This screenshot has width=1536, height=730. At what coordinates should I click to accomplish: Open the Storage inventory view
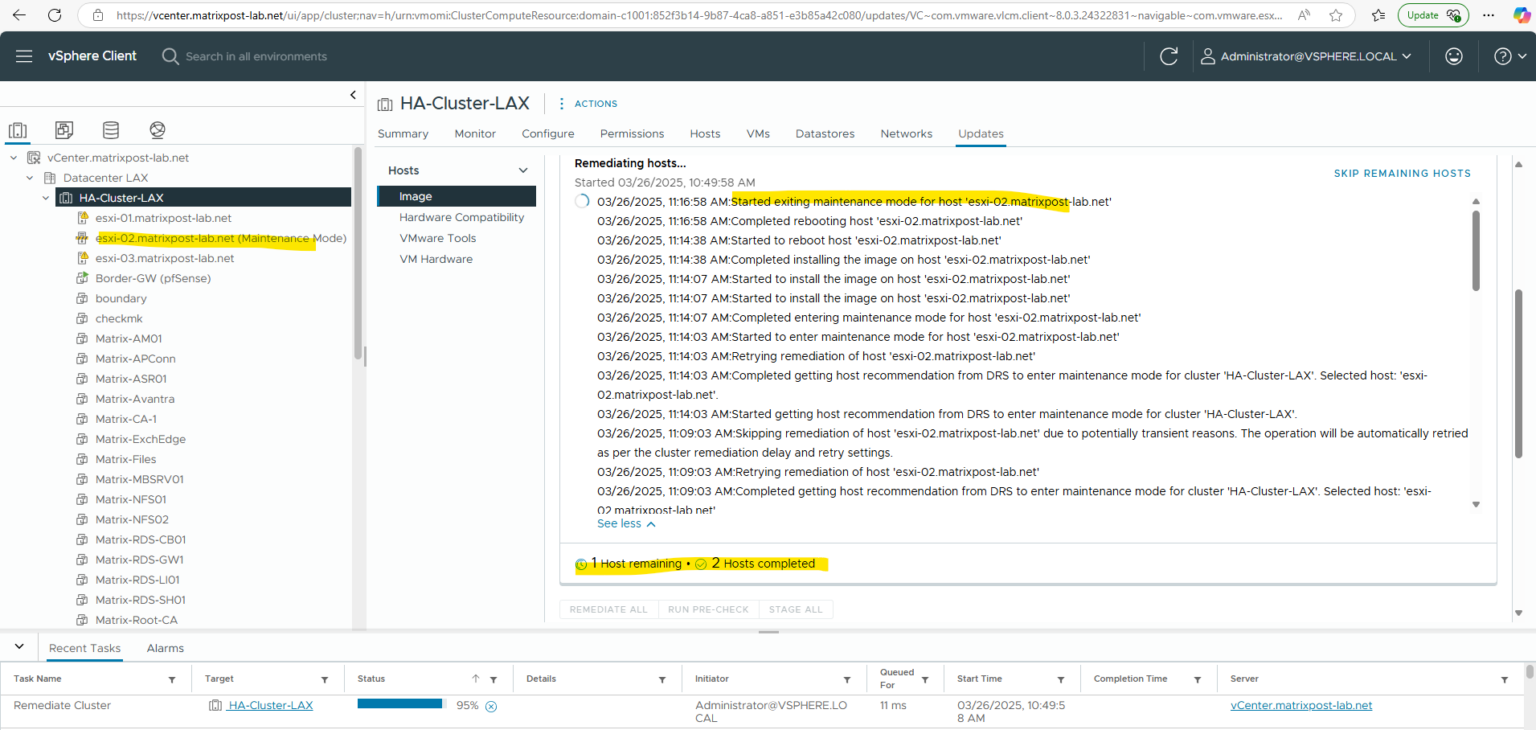(110, 130)
